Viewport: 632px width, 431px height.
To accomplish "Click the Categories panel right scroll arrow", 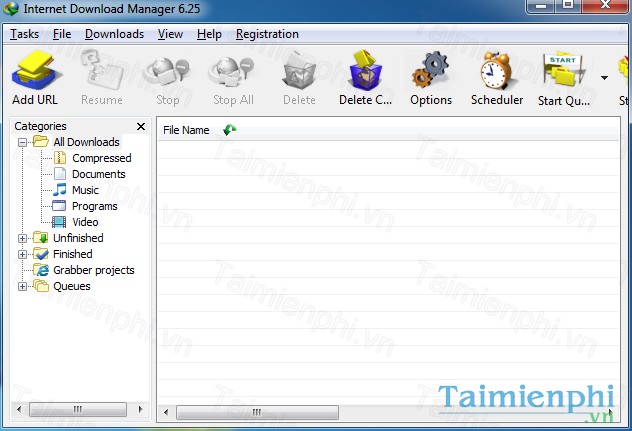I will click(x=140, y=409).
